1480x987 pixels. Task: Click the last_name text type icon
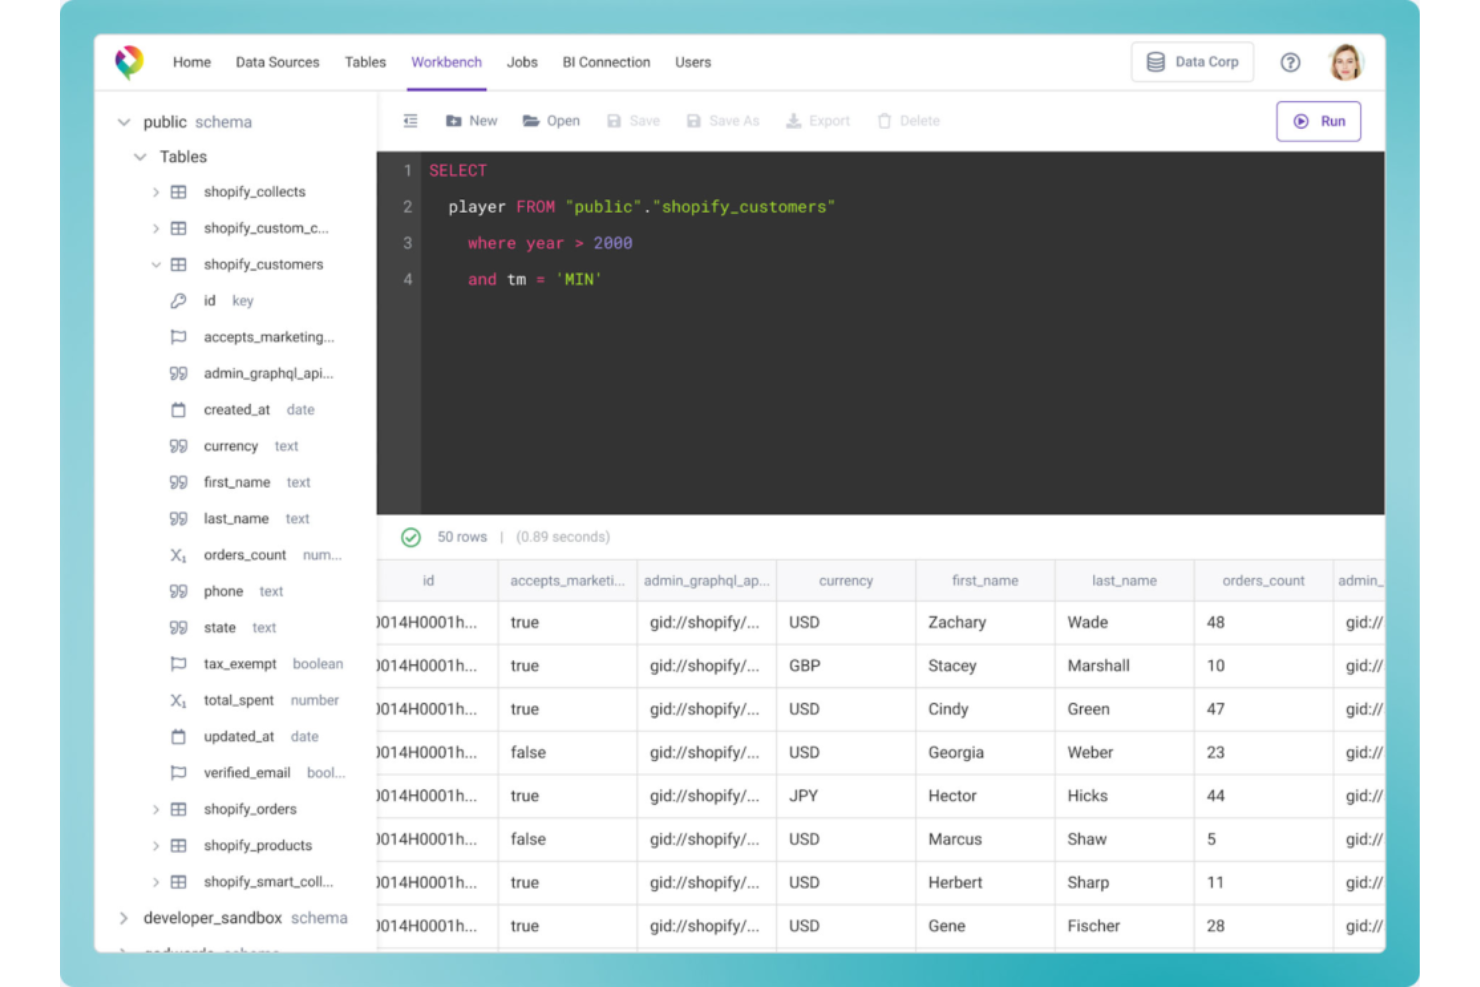click(x=178, y=519)
